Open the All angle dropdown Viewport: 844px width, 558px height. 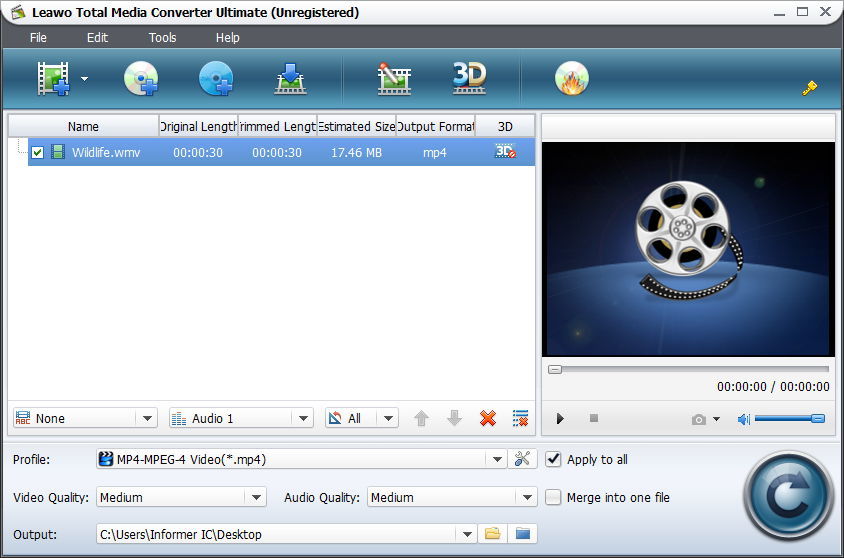tap(388, 418)
